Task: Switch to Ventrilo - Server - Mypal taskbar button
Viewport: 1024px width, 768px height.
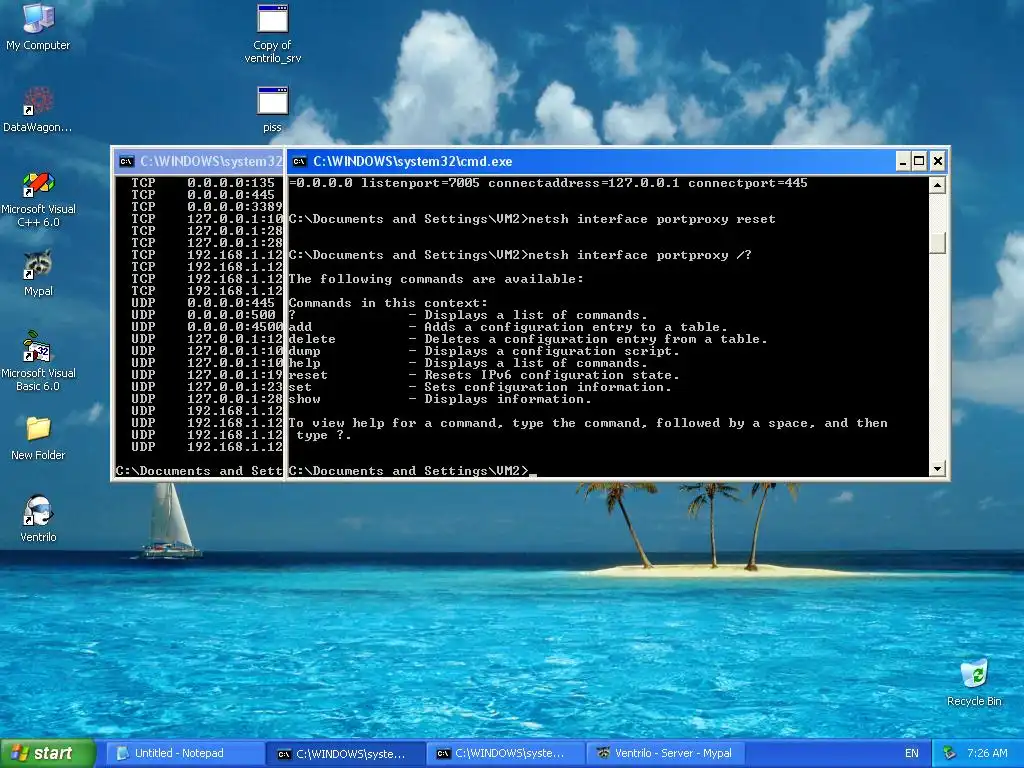Action: (666, 753)
